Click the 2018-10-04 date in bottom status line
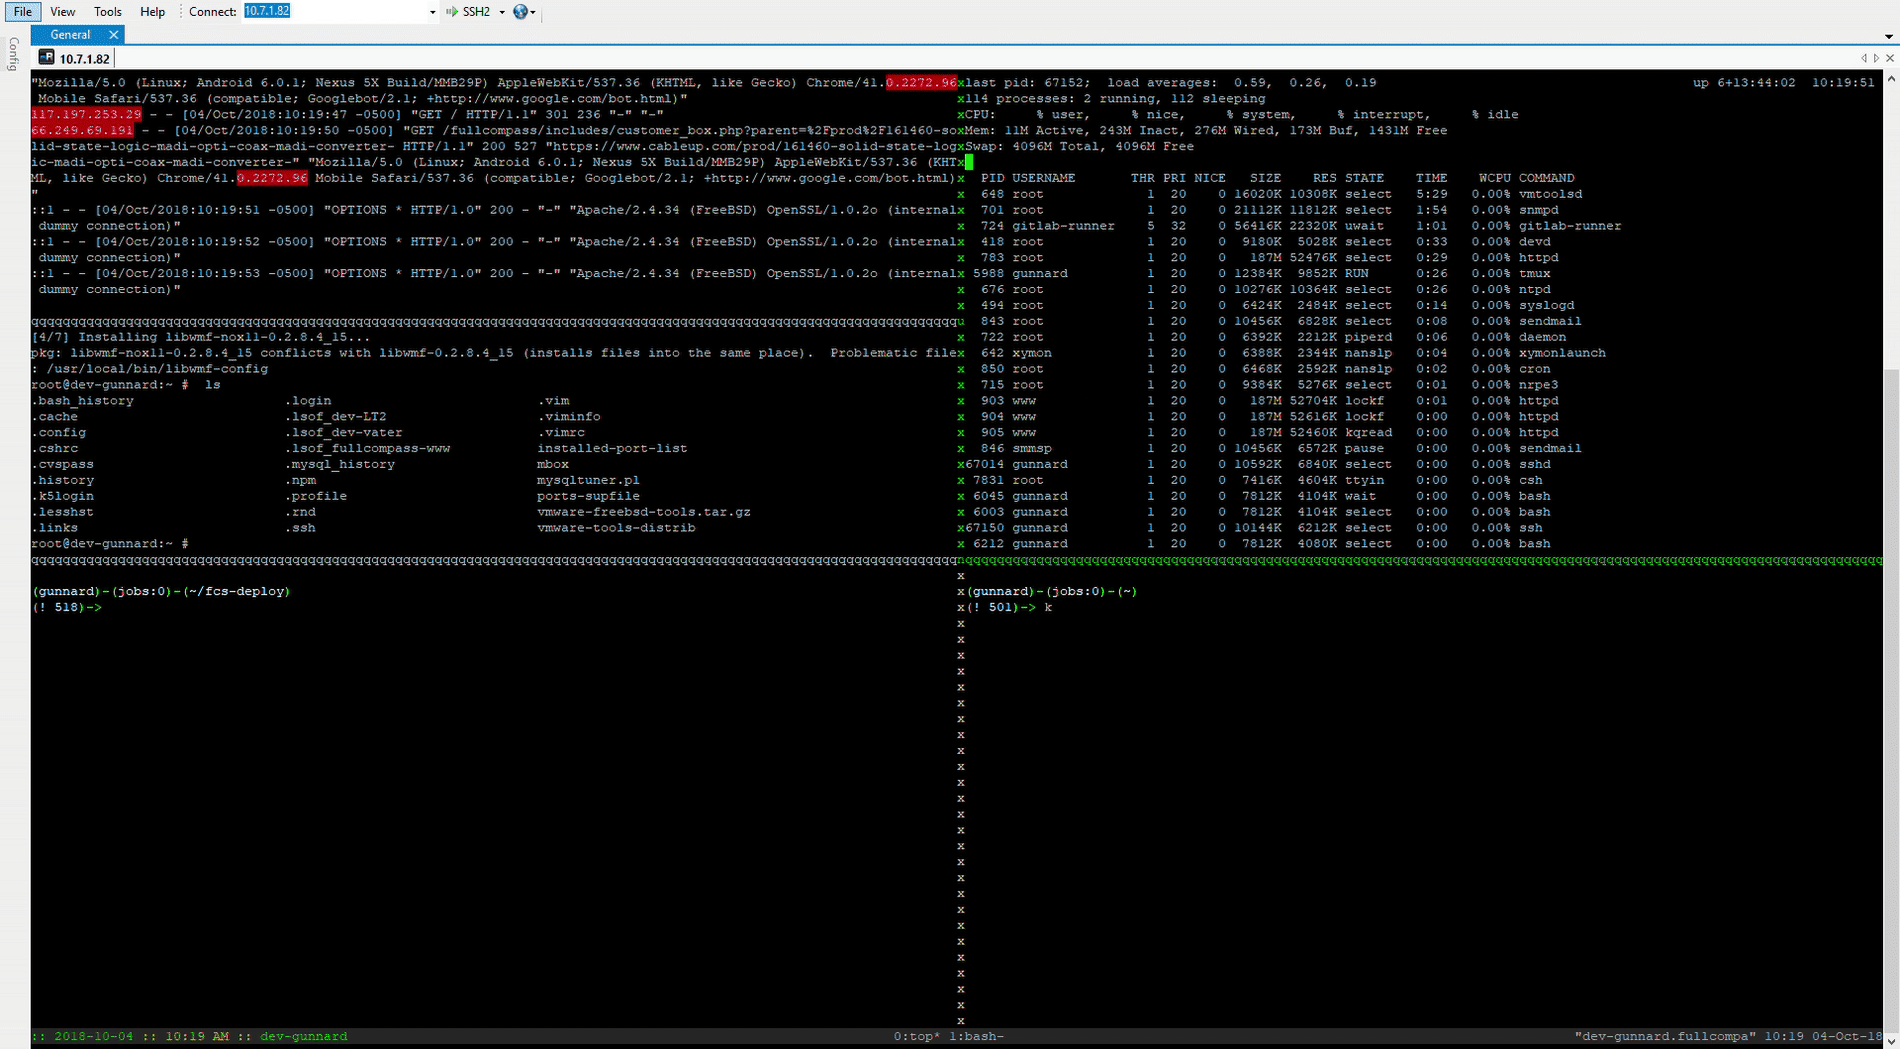 tap(93, 1036)
